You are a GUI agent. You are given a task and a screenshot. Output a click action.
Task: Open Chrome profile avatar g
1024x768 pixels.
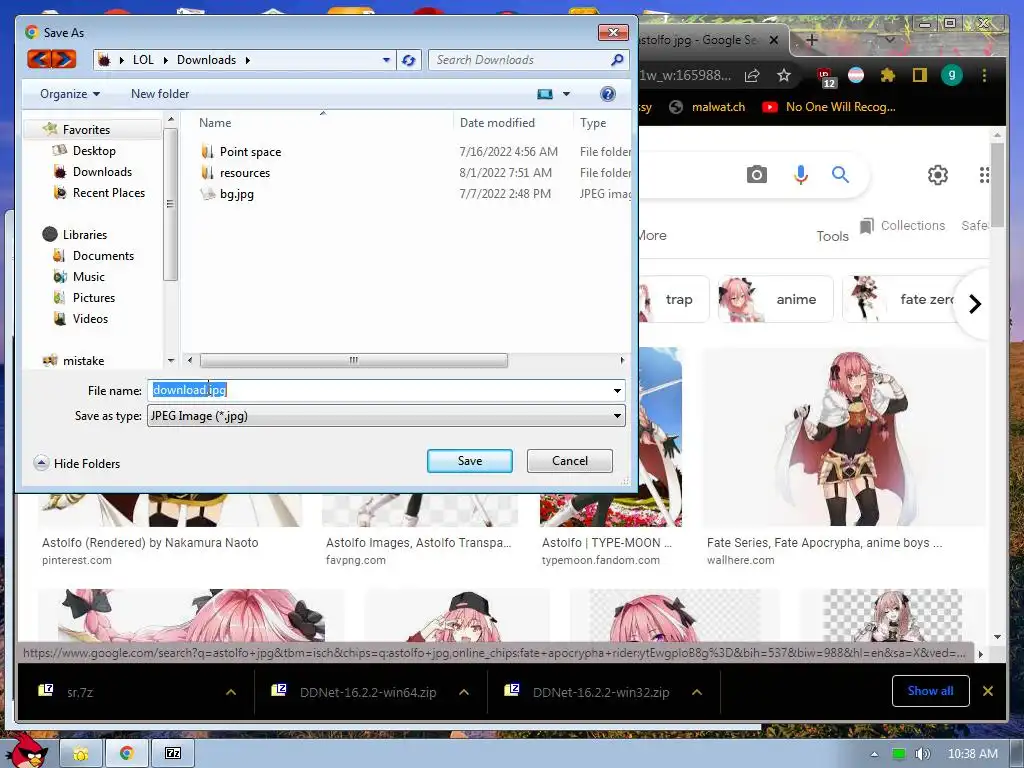pos(952,75)
